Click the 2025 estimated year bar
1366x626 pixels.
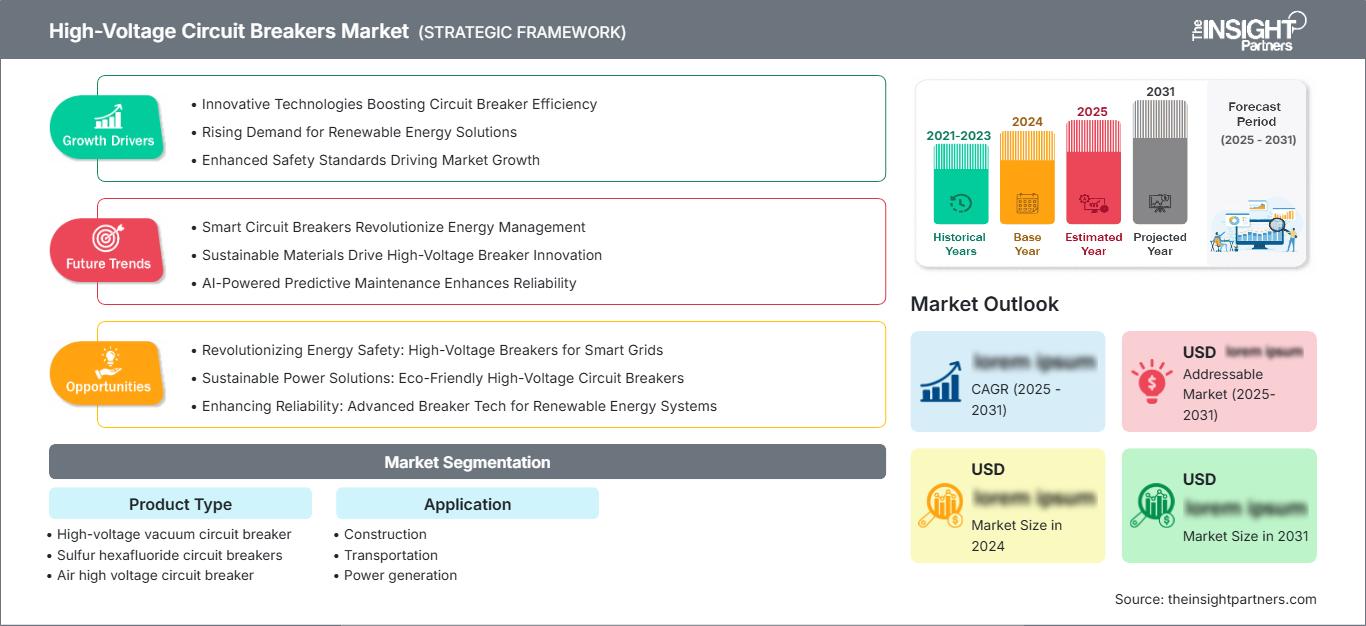tap(1093, 172)
